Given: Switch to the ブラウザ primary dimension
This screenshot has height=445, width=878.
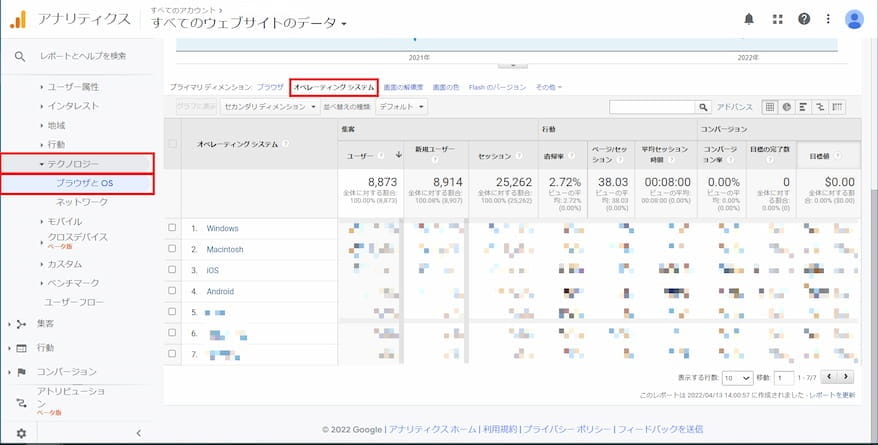Looking at the screenshot, I should pyautogui.click(x=270, y=87).
